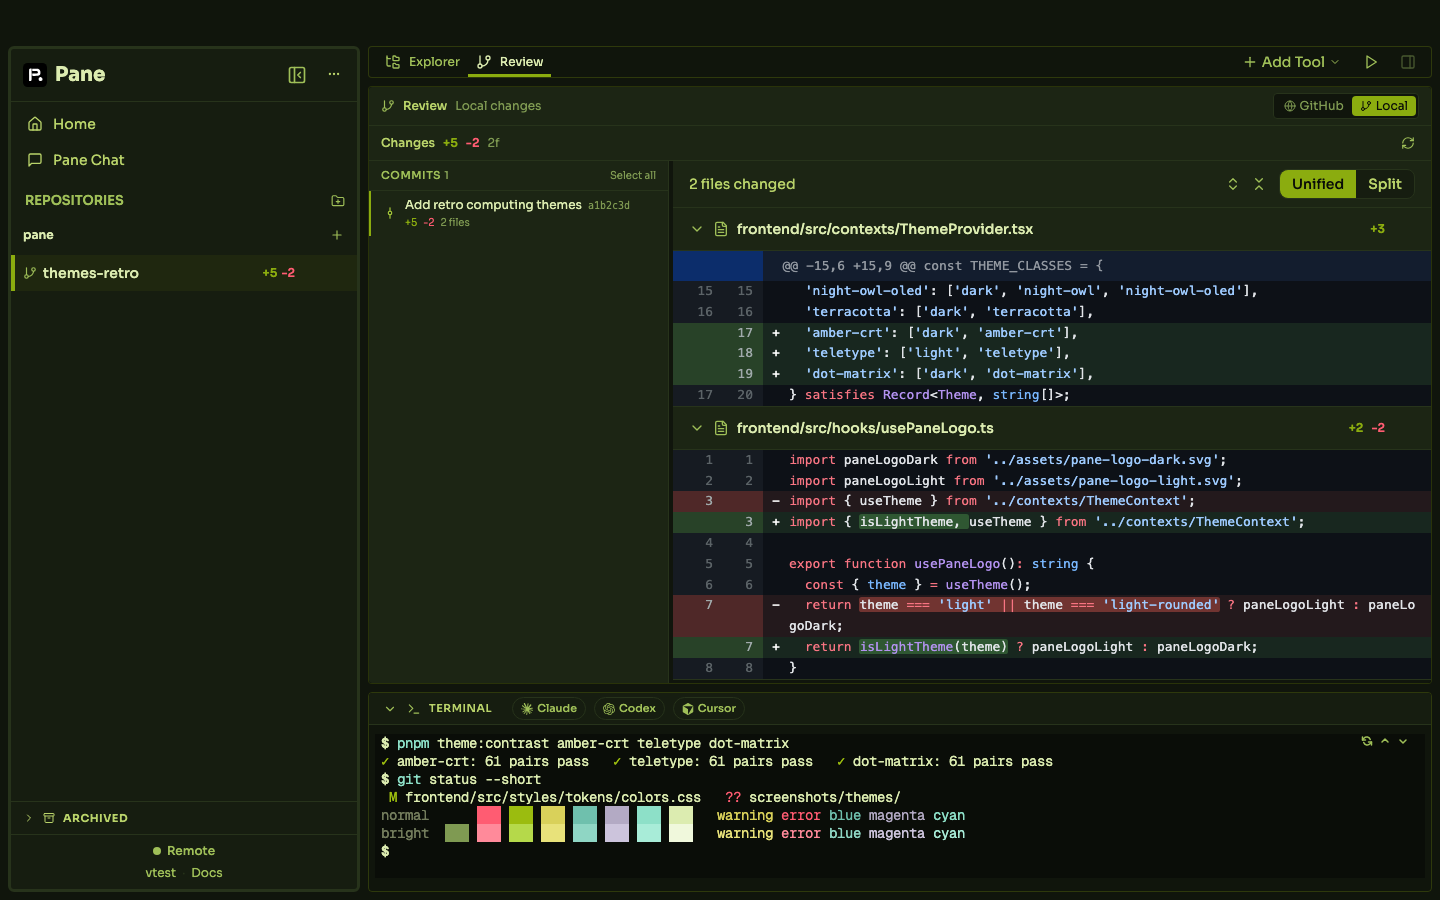Image resolution: width=1440 pixels, height=900 pixels.
Task: Click the Pane logo icon
Action: 35,75
